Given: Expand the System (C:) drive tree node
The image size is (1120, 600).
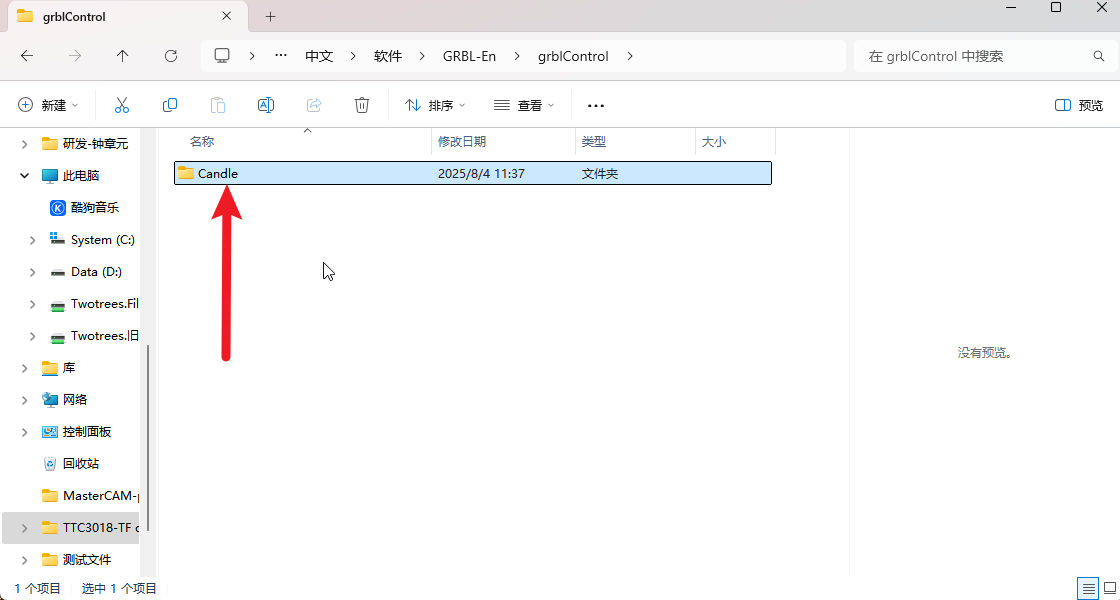Looking at the screenshot, I should pos(33,240).
